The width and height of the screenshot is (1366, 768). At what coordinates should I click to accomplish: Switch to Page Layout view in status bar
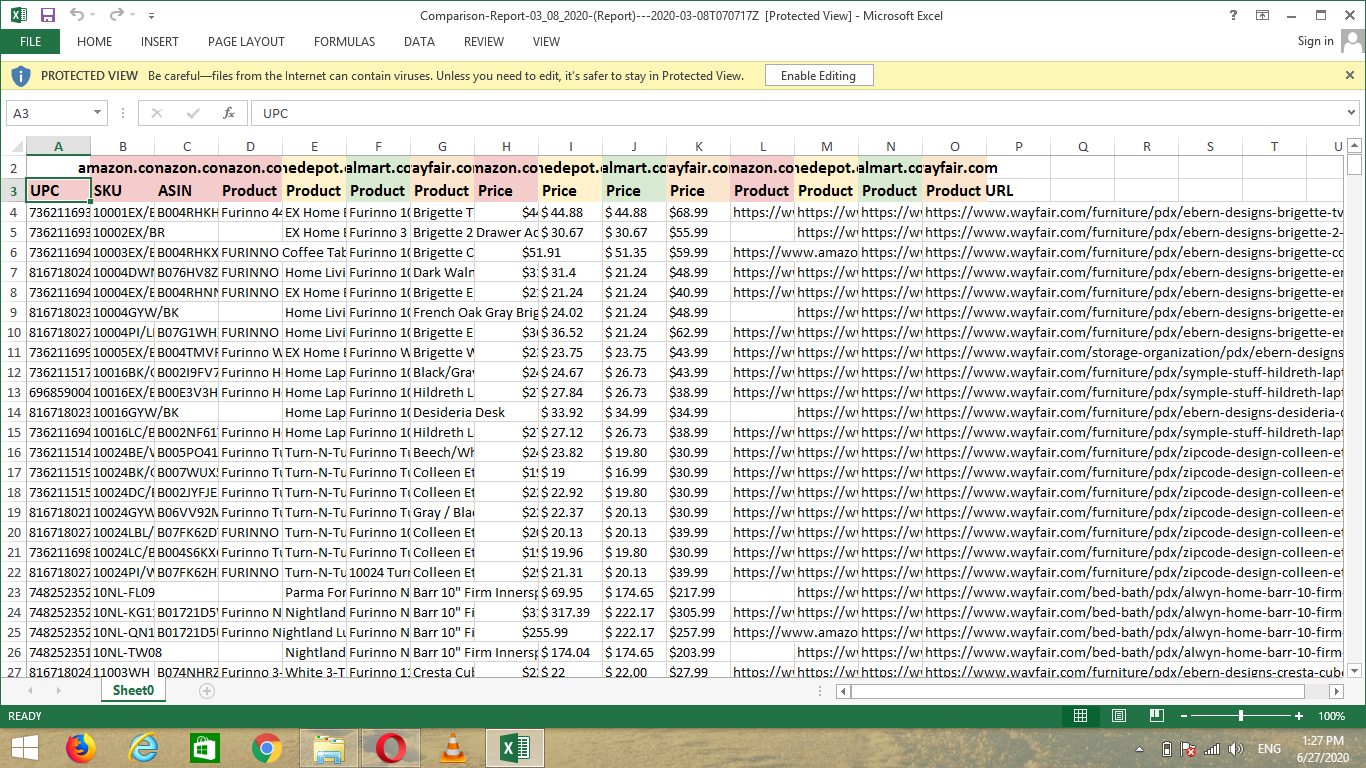click(x=1119, y=716)
